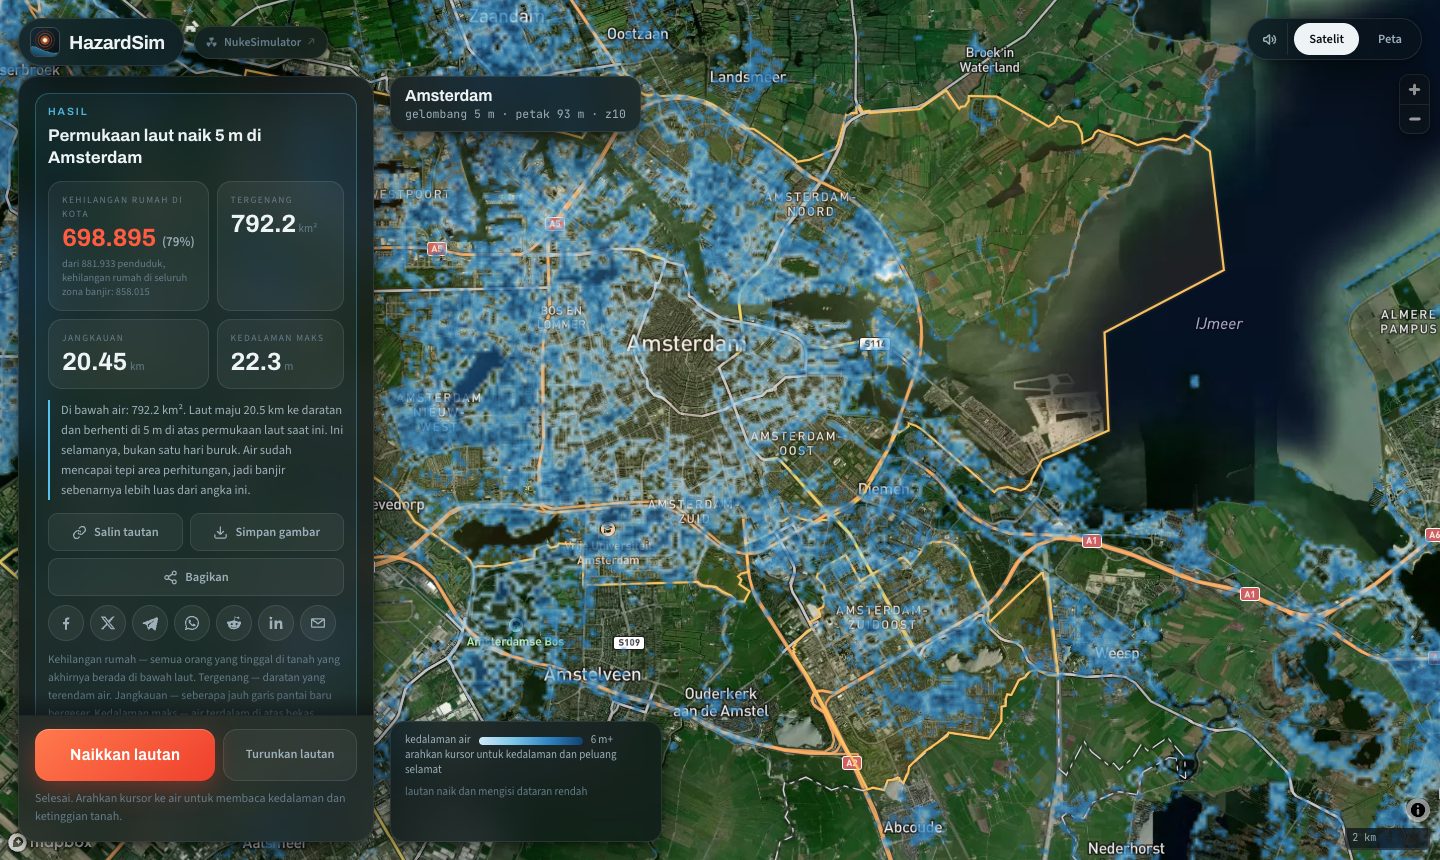Share via Telegram icon
This screenshot has height=860, width=1440.
tap(150, 623)
